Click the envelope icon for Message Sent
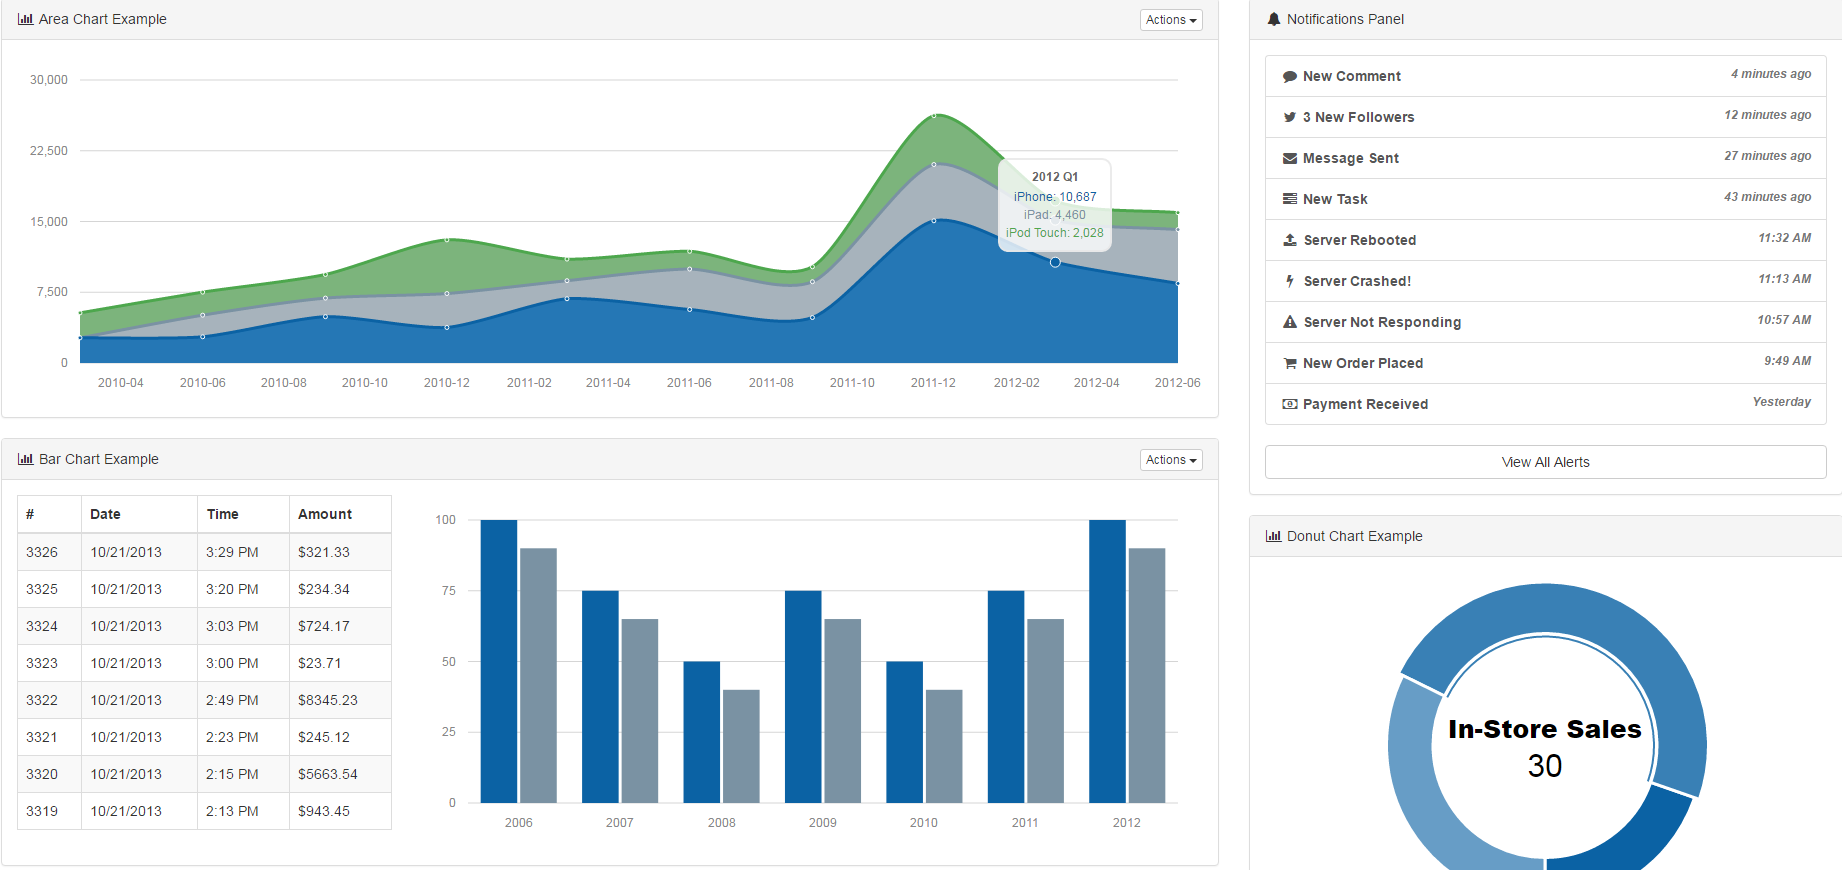Image resolution: width=1842 pixels, height=870 pixels. click(1290, 158)
